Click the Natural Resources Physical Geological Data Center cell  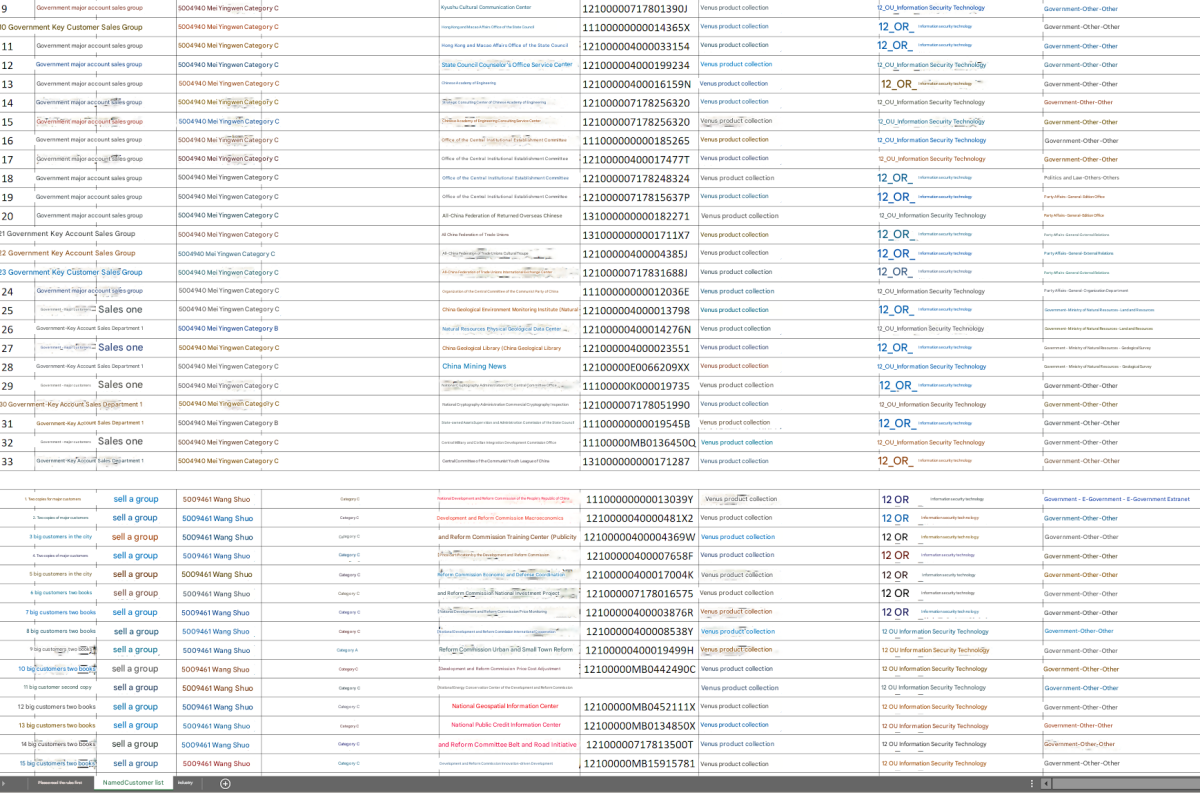tap(502, 329)
